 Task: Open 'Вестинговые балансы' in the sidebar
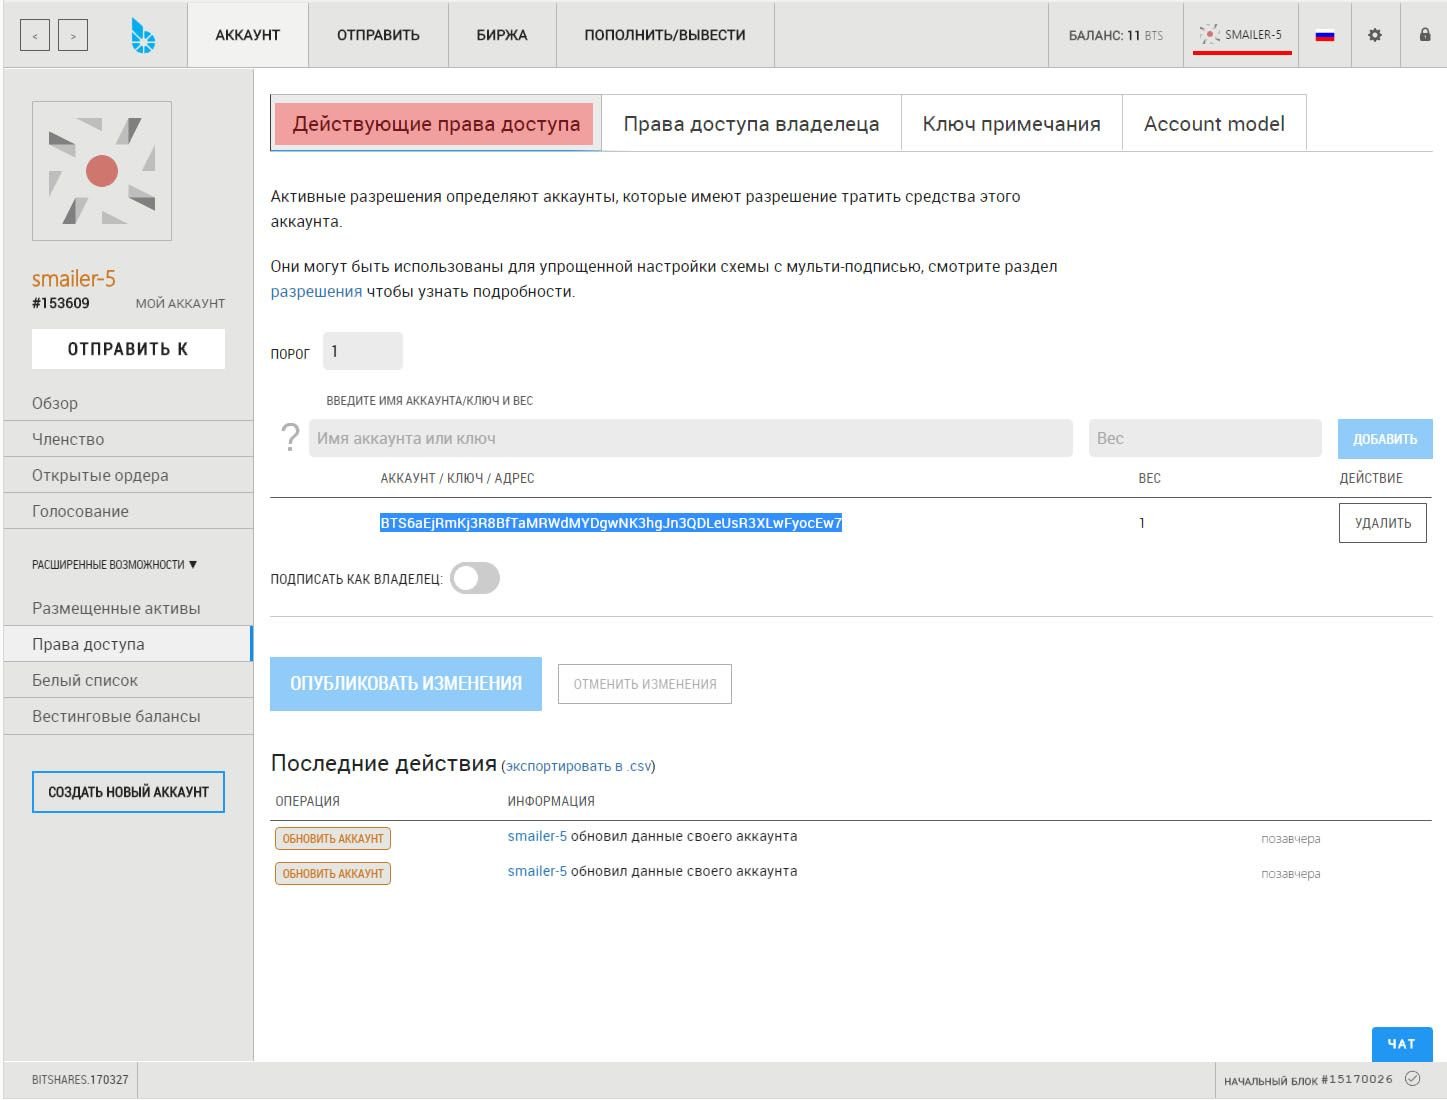[128, 716]
